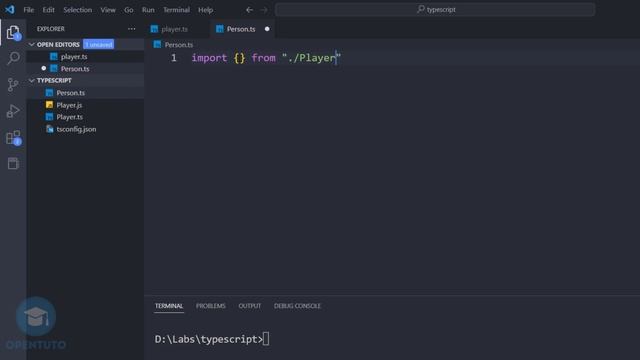Click the VS Code logo icon
Screen dimensions: 640x360
10,9
